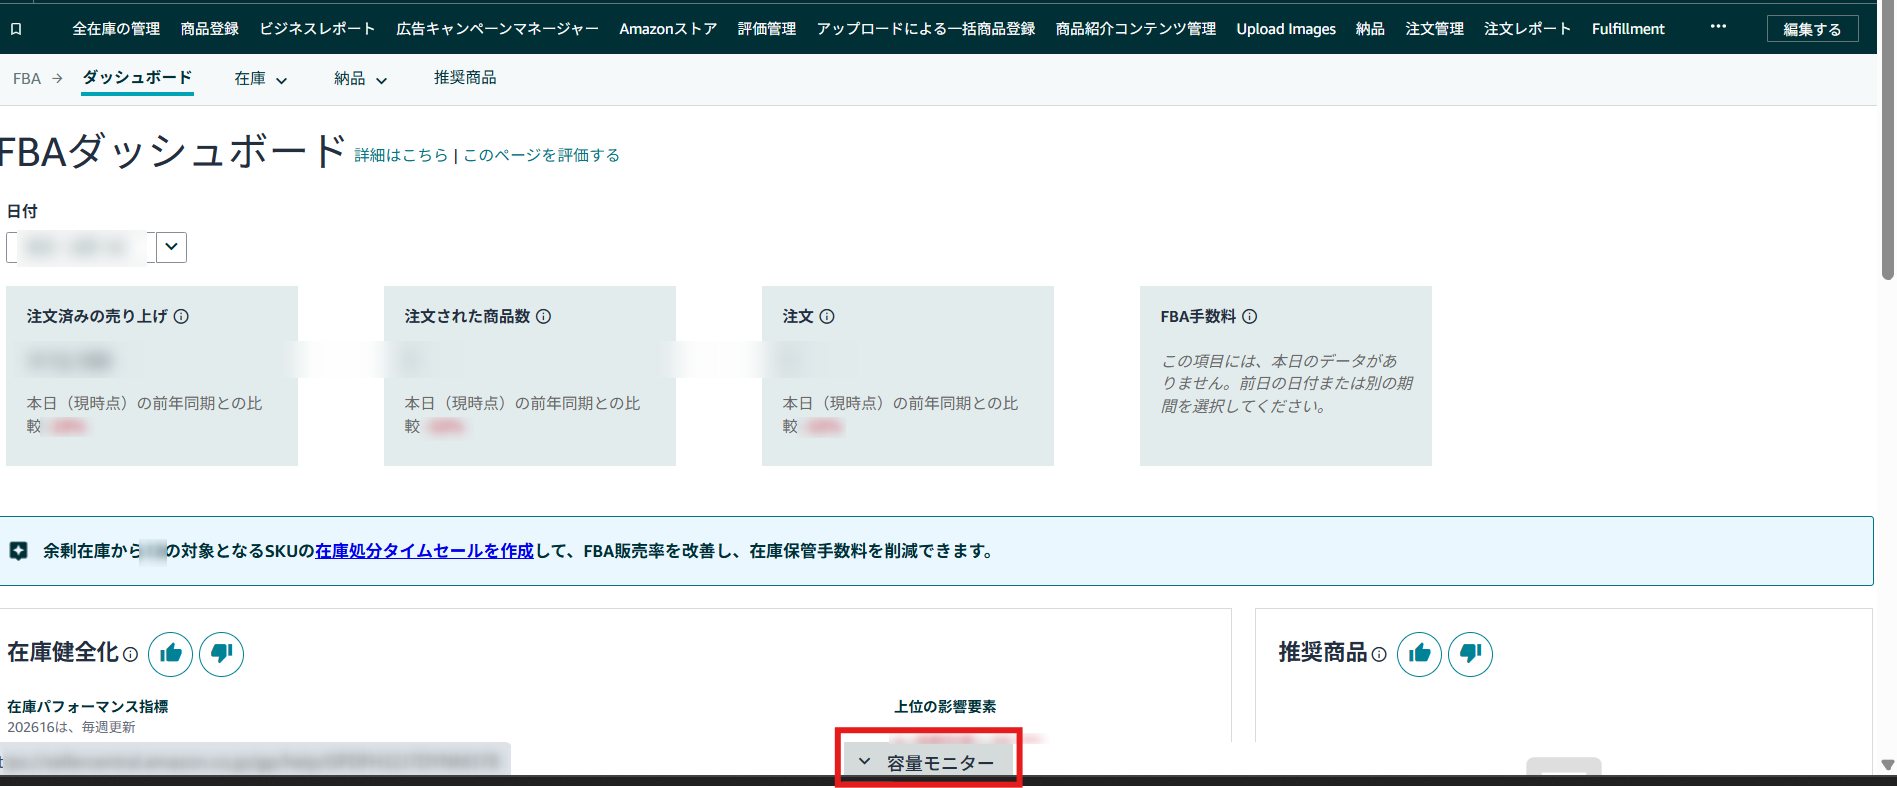Click the 編集する button
The height and width of the screenshot is (788, 1897).
pyautogui.click(x=1812, y=29)
